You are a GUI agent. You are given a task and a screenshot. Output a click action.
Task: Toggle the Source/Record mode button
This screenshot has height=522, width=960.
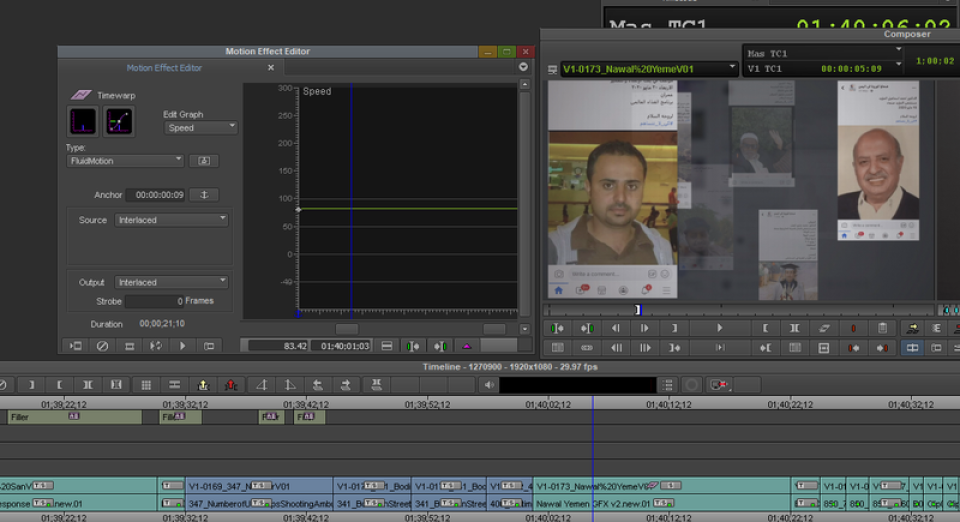tap(912, 347)
